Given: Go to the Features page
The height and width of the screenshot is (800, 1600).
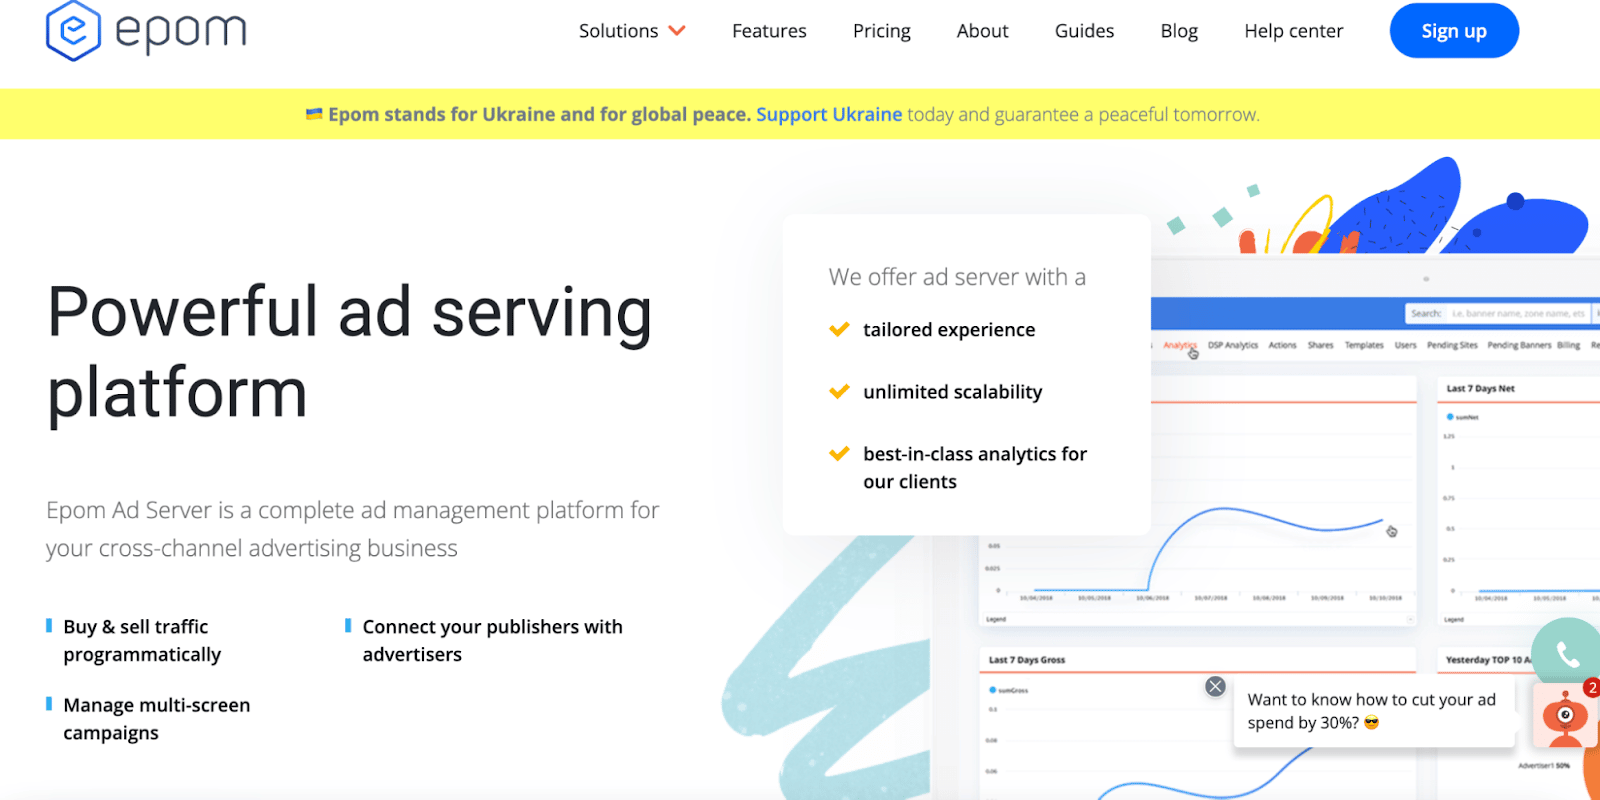Looking at the screenshot, I should click(x=769, y=31).
